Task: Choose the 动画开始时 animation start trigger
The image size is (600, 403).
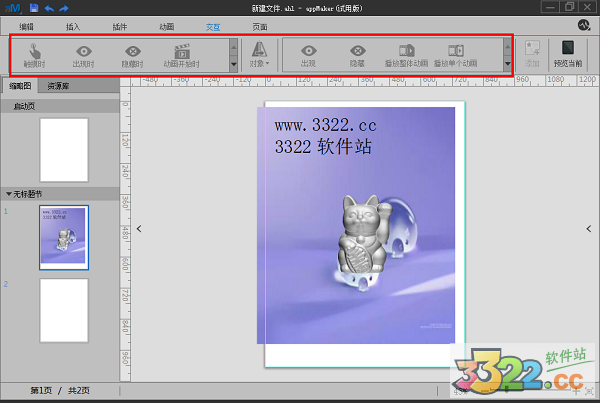Action: [x=181, y=54]
